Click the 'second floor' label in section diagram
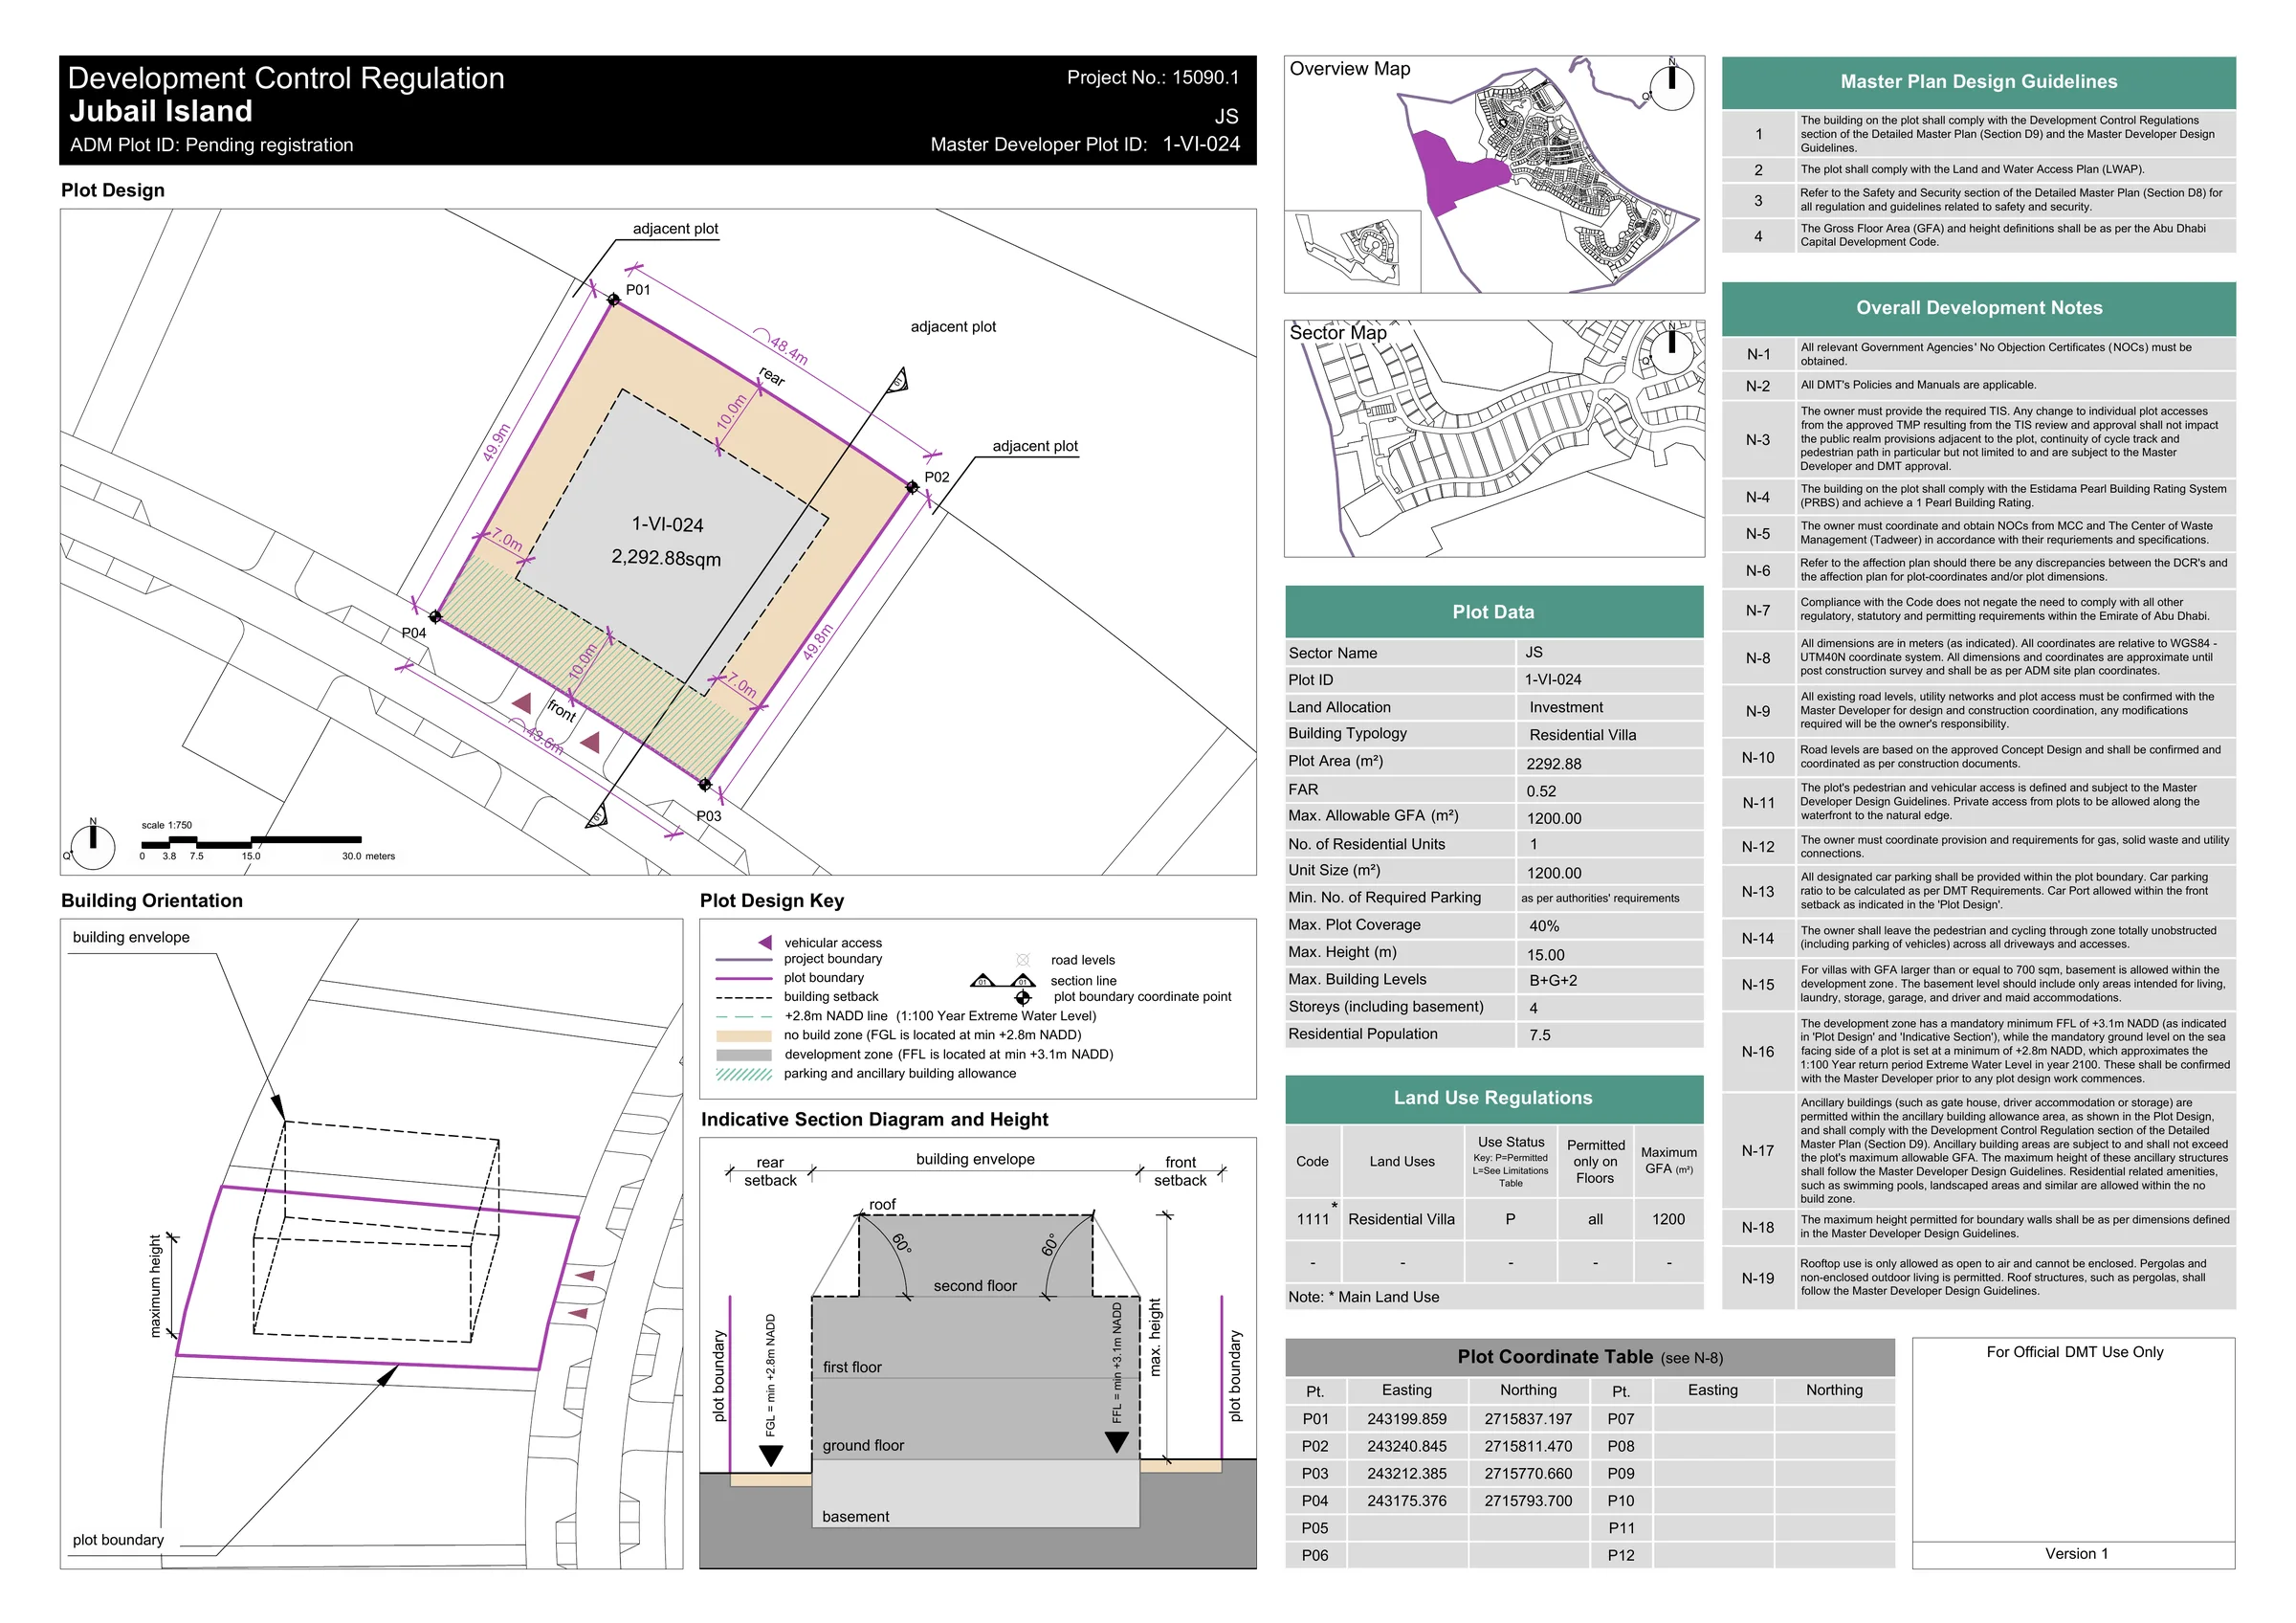 [975, 1286]
